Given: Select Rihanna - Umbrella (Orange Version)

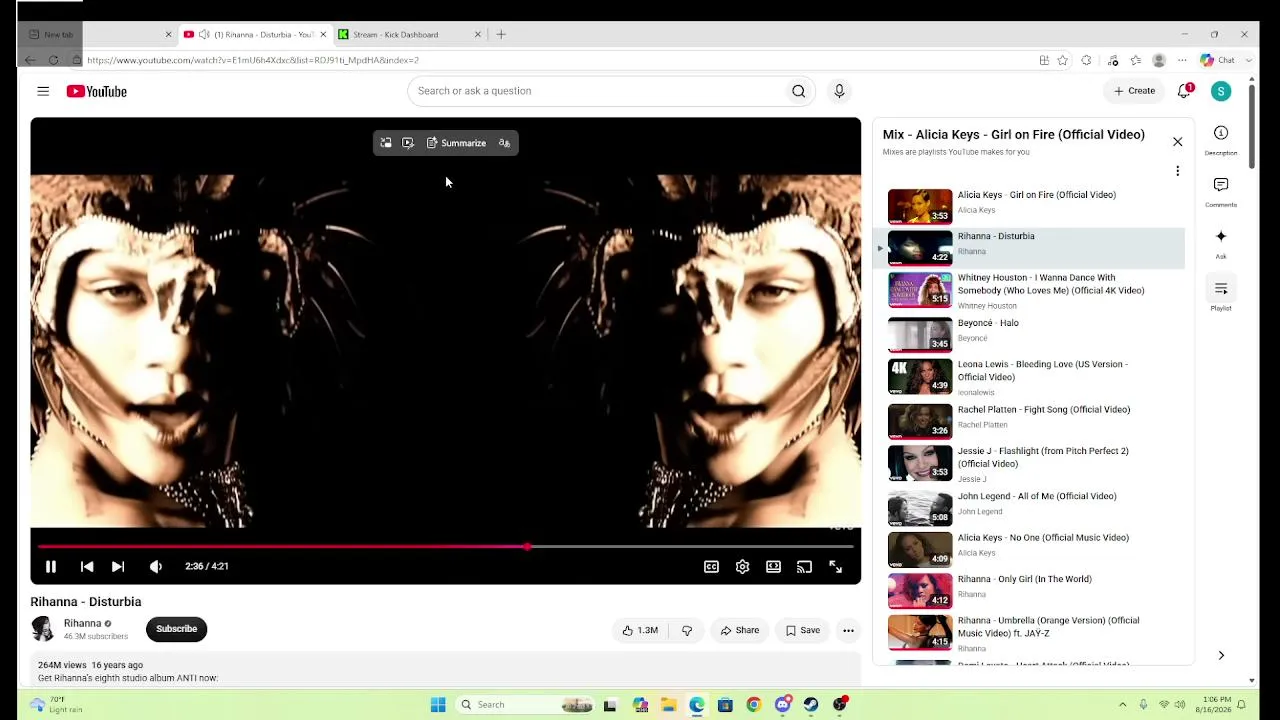Looking at the screenshot, I should tap(1030, 633).
